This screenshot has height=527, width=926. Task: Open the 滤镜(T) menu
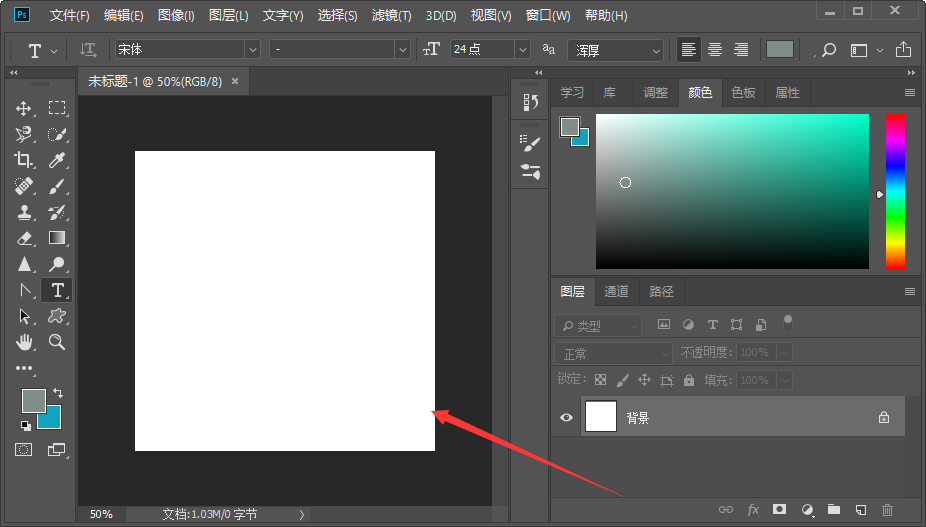click(x=392, y=15)
